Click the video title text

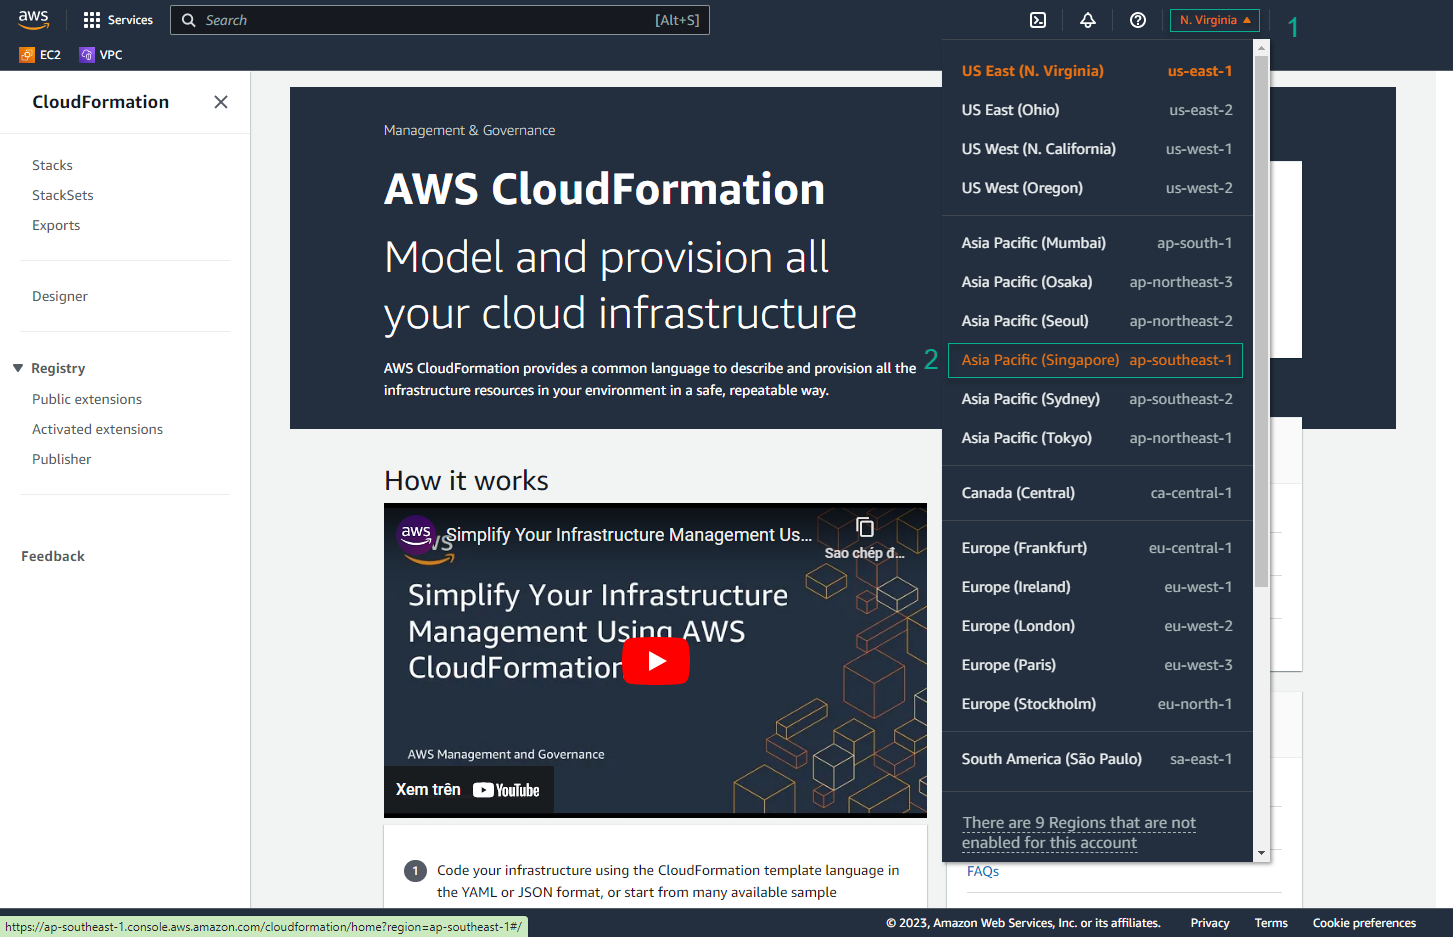629,535
